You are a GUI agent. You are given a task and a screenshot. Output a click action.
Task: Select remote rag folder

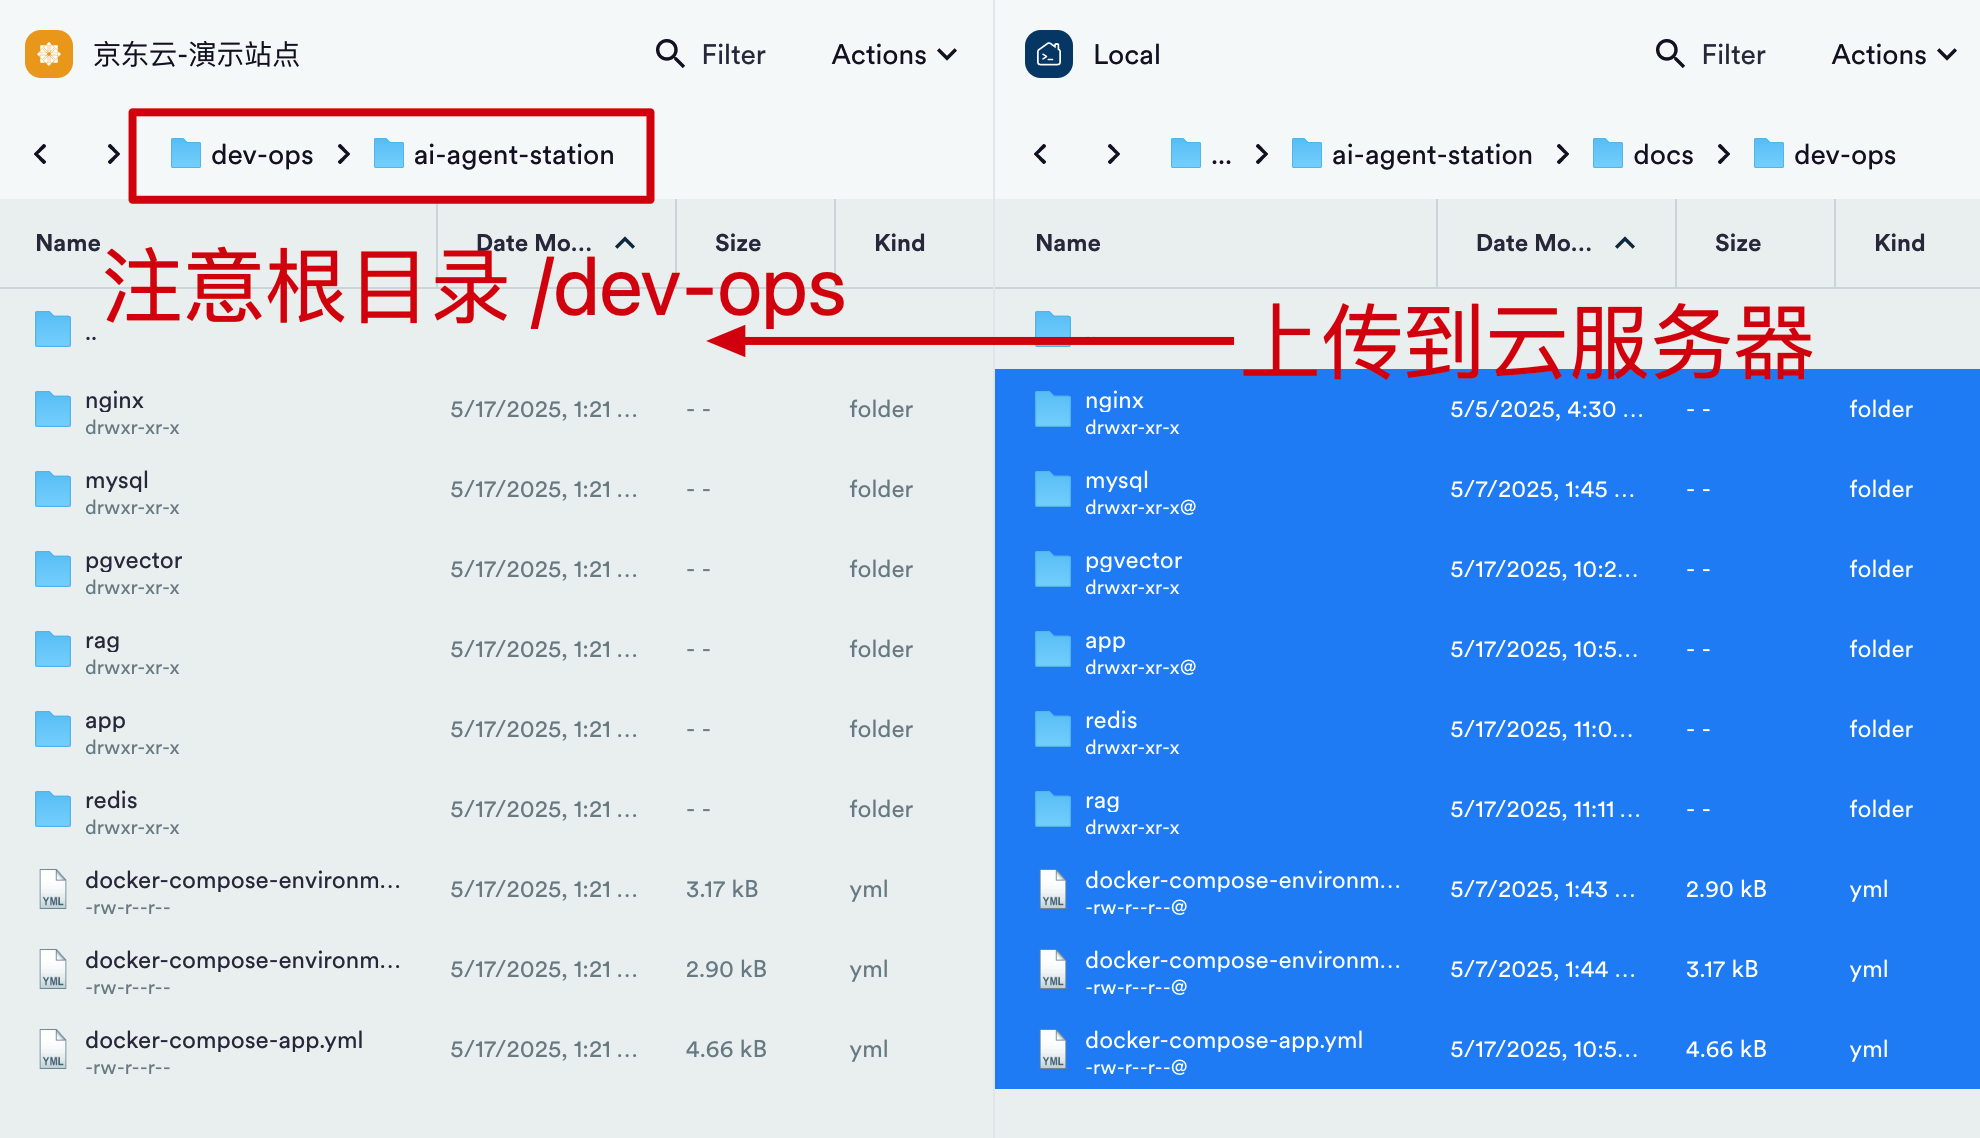(497, 649)
